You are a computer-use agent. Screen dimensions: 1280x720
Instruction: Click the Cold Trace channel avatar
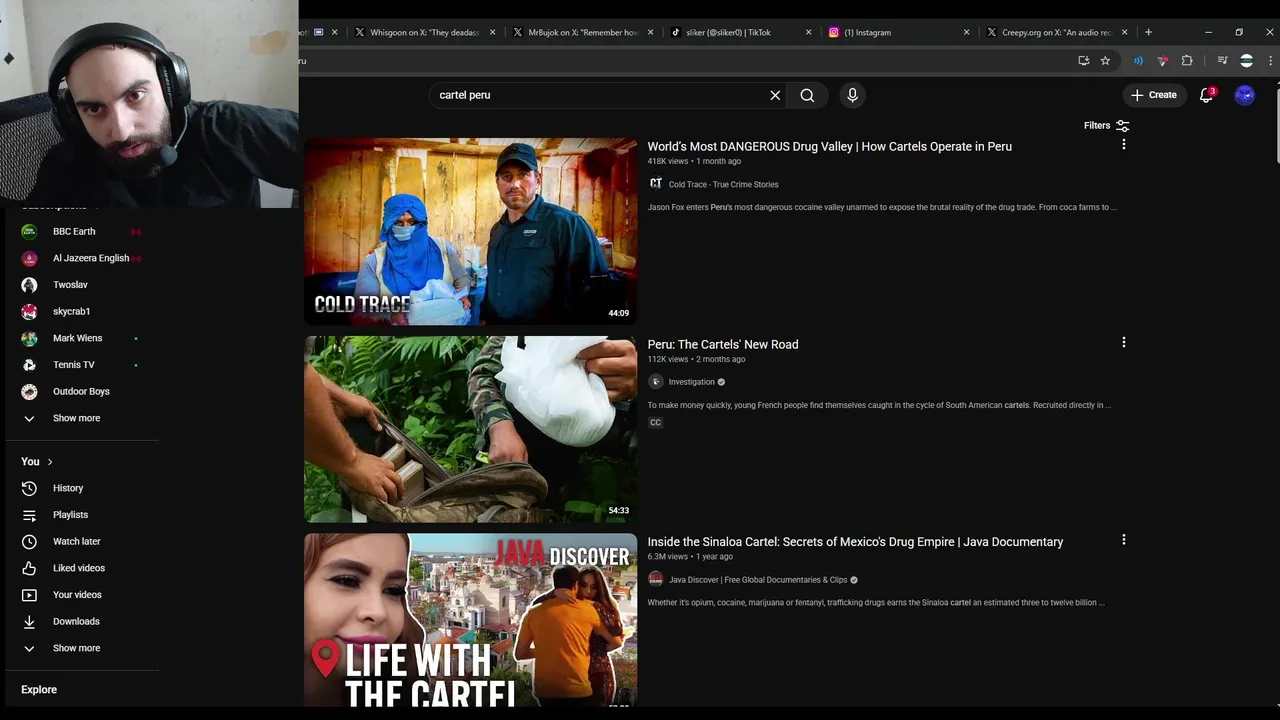point(655,184)
